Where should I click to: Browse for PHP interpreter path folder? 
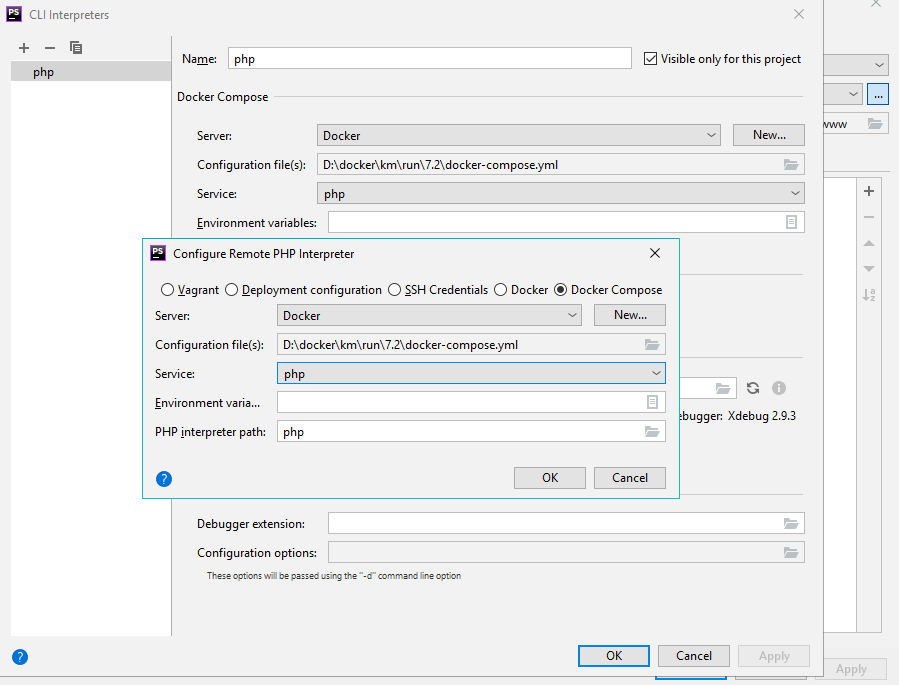652,432
